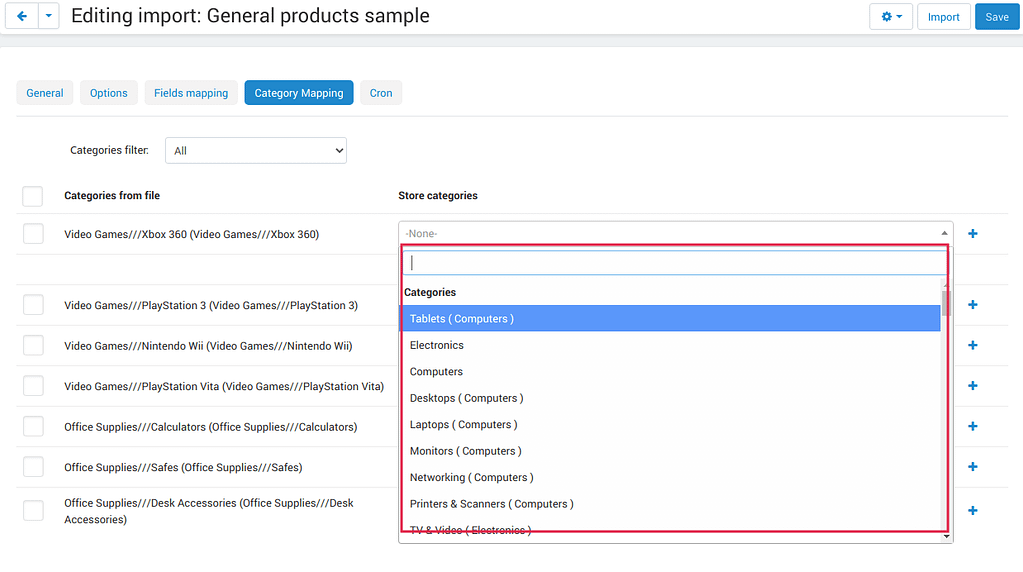Click the Office Supplies///Safes row text
The height and width of the screenshot is (572, 1023).
183,467
